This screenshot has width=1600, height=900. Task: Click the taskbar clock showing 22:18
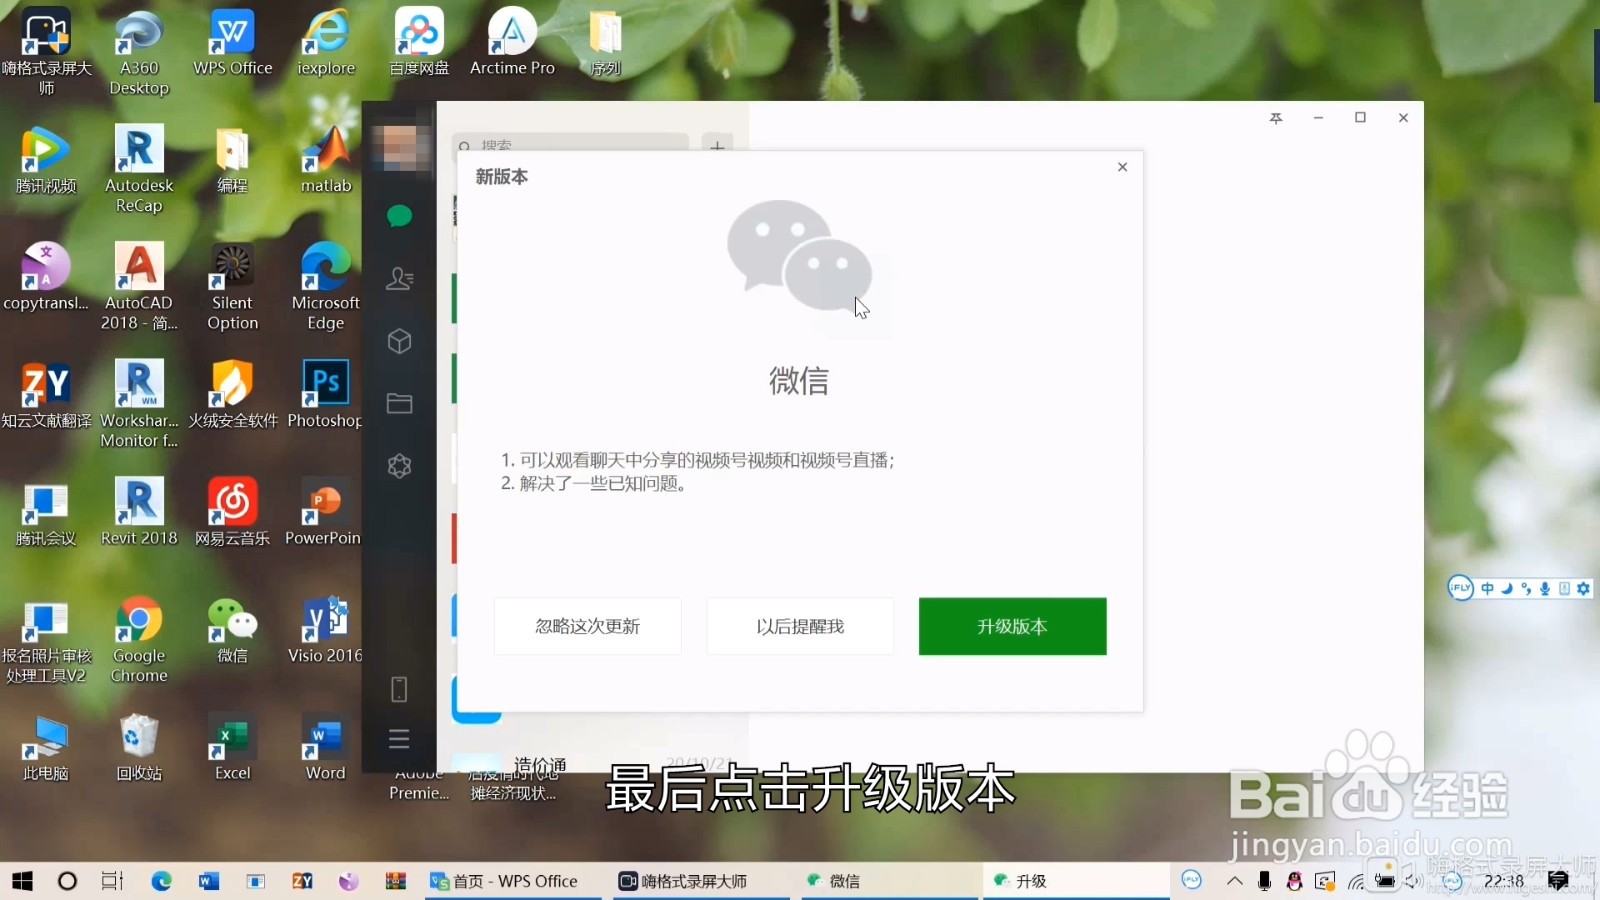[1503, 881]
